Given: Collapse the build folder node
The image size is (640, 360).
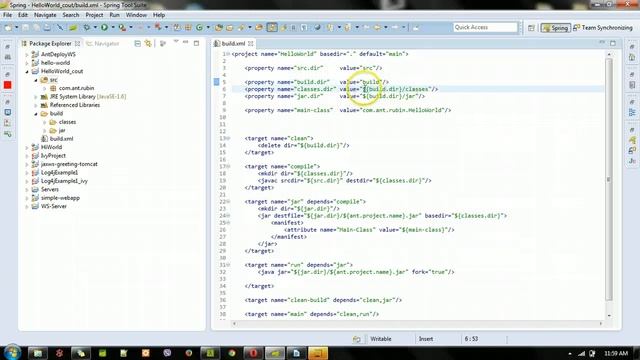Looking at the screenshot, I should [x=36, y=113].
